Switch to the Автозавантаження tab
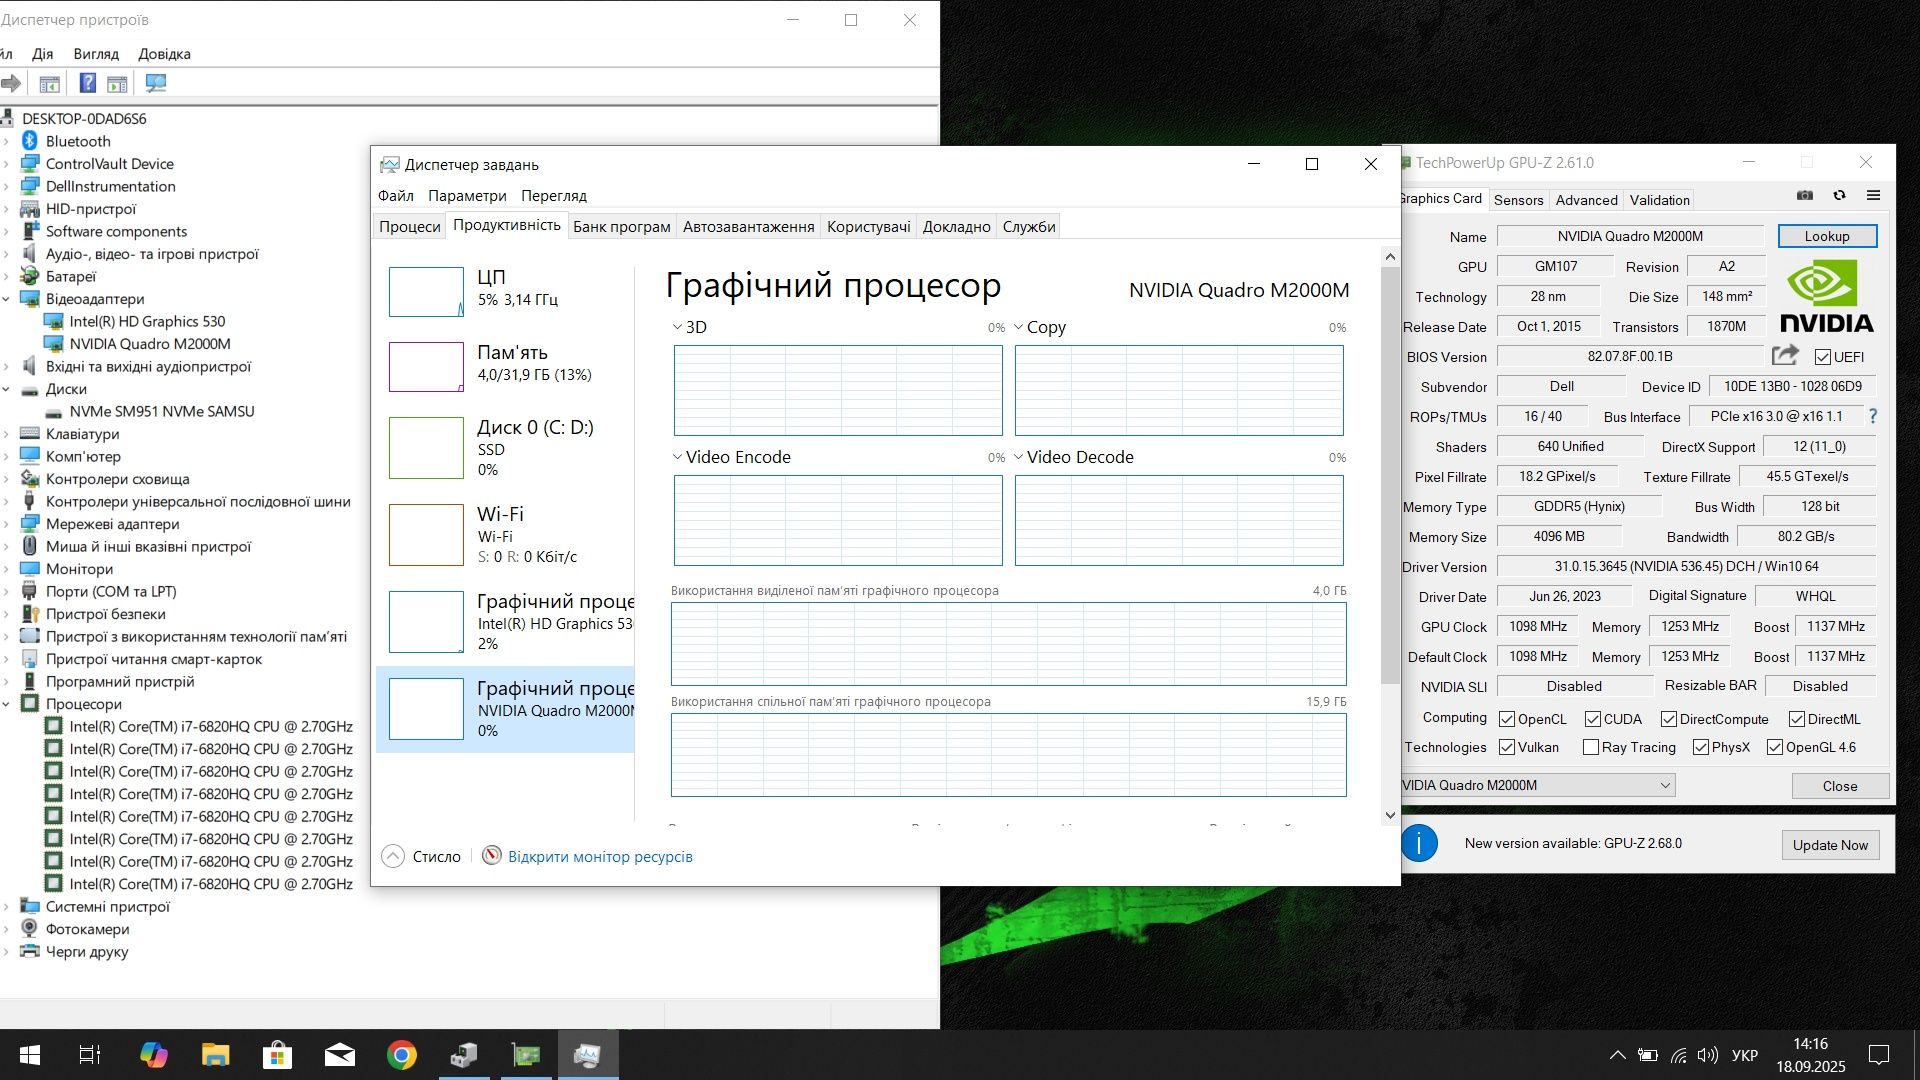Viewport: 1920px width, 1080px height. [748, 226]
